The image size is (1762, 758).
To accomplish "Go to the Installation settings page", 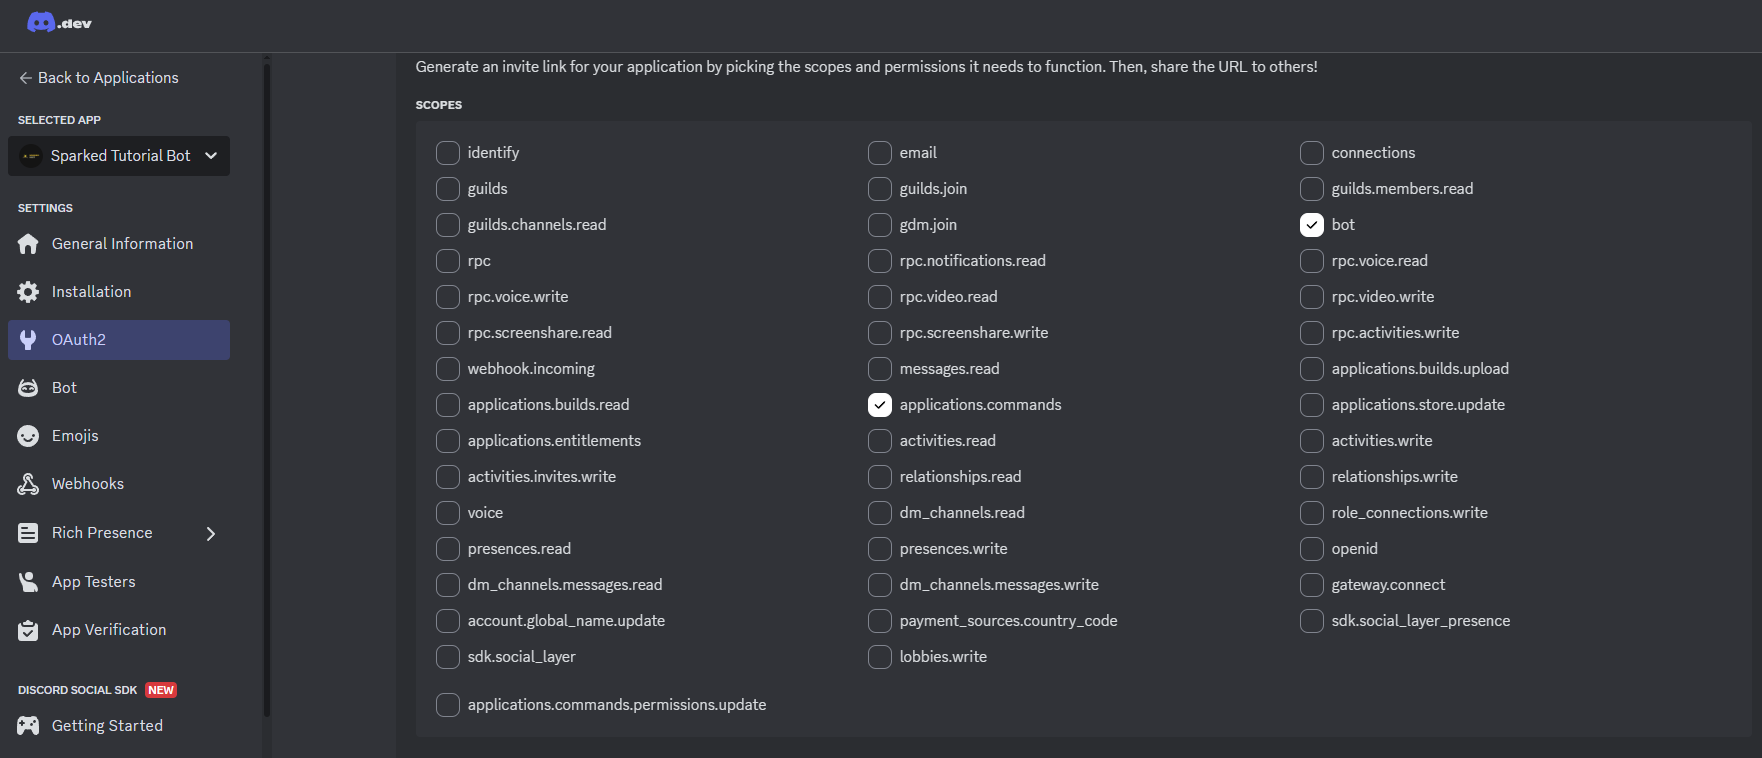I will tap(119, 292).
